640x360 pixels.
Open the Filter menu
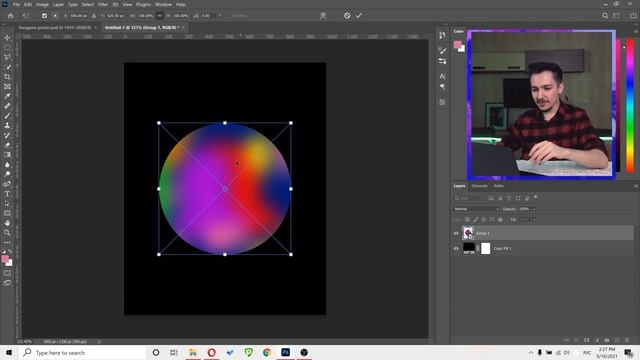tap(102, 4)
